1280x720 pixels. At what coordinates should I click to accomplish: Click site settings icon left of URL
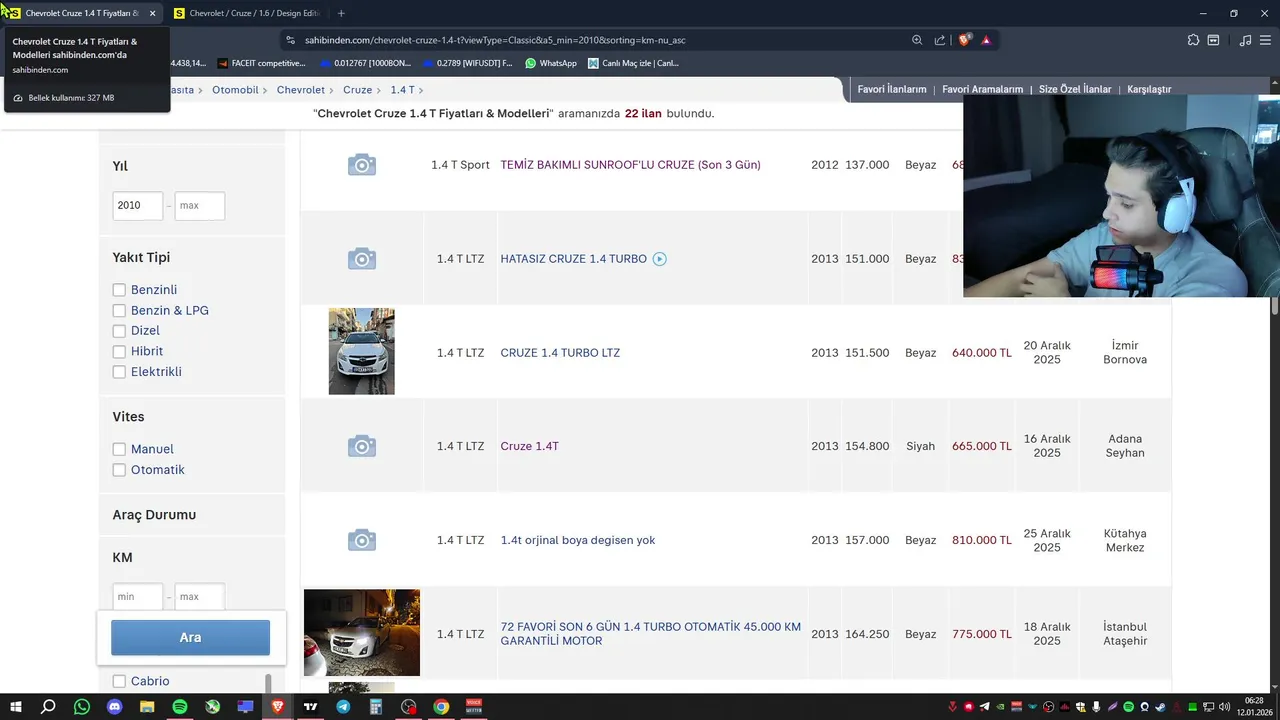(x=290, y=40)
